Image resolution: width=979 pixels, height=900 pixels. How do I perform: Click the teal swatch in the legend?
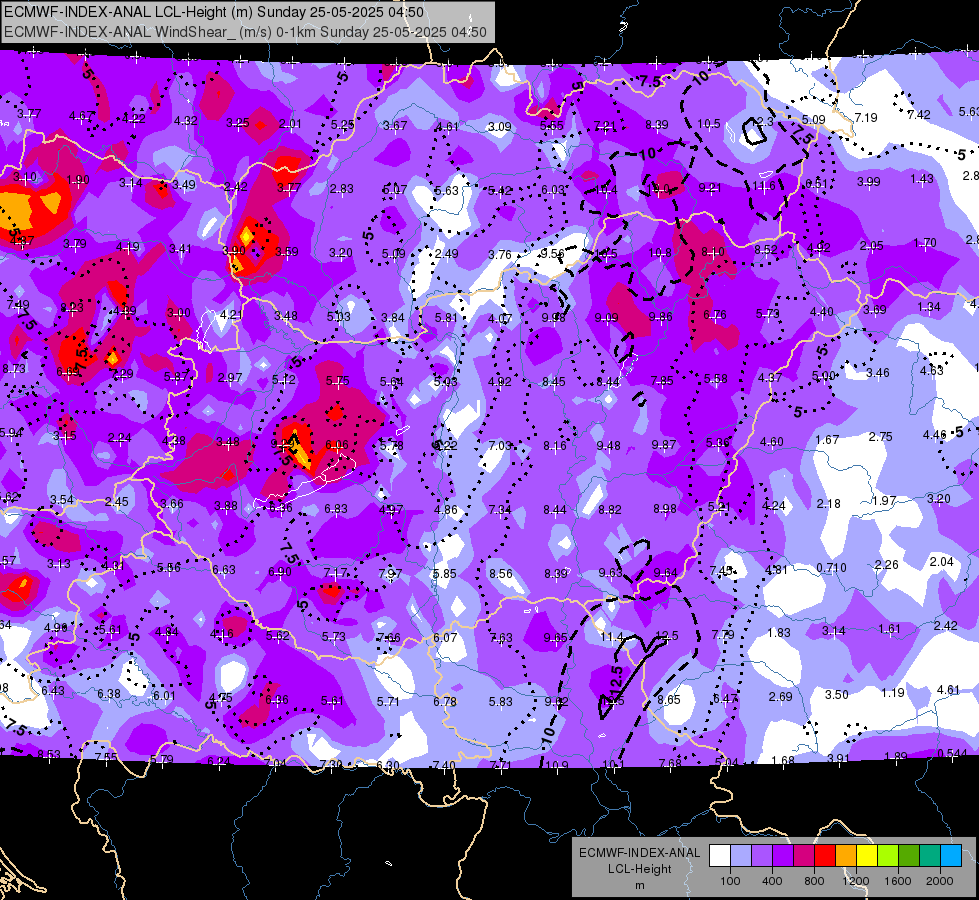[x=930, y=856]
